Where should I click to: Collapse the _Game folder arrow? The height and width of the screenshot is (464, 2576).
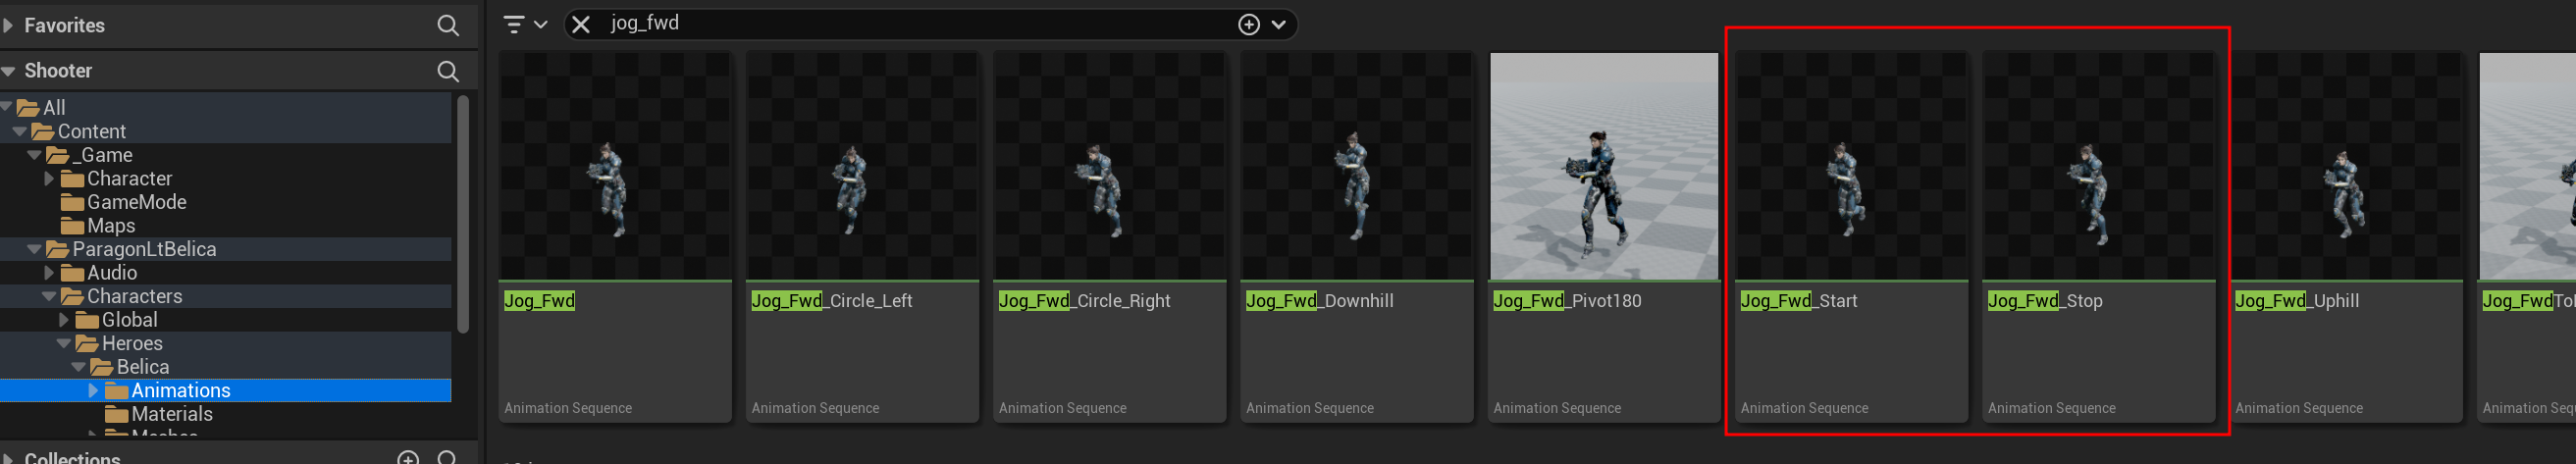pos(35,155)
